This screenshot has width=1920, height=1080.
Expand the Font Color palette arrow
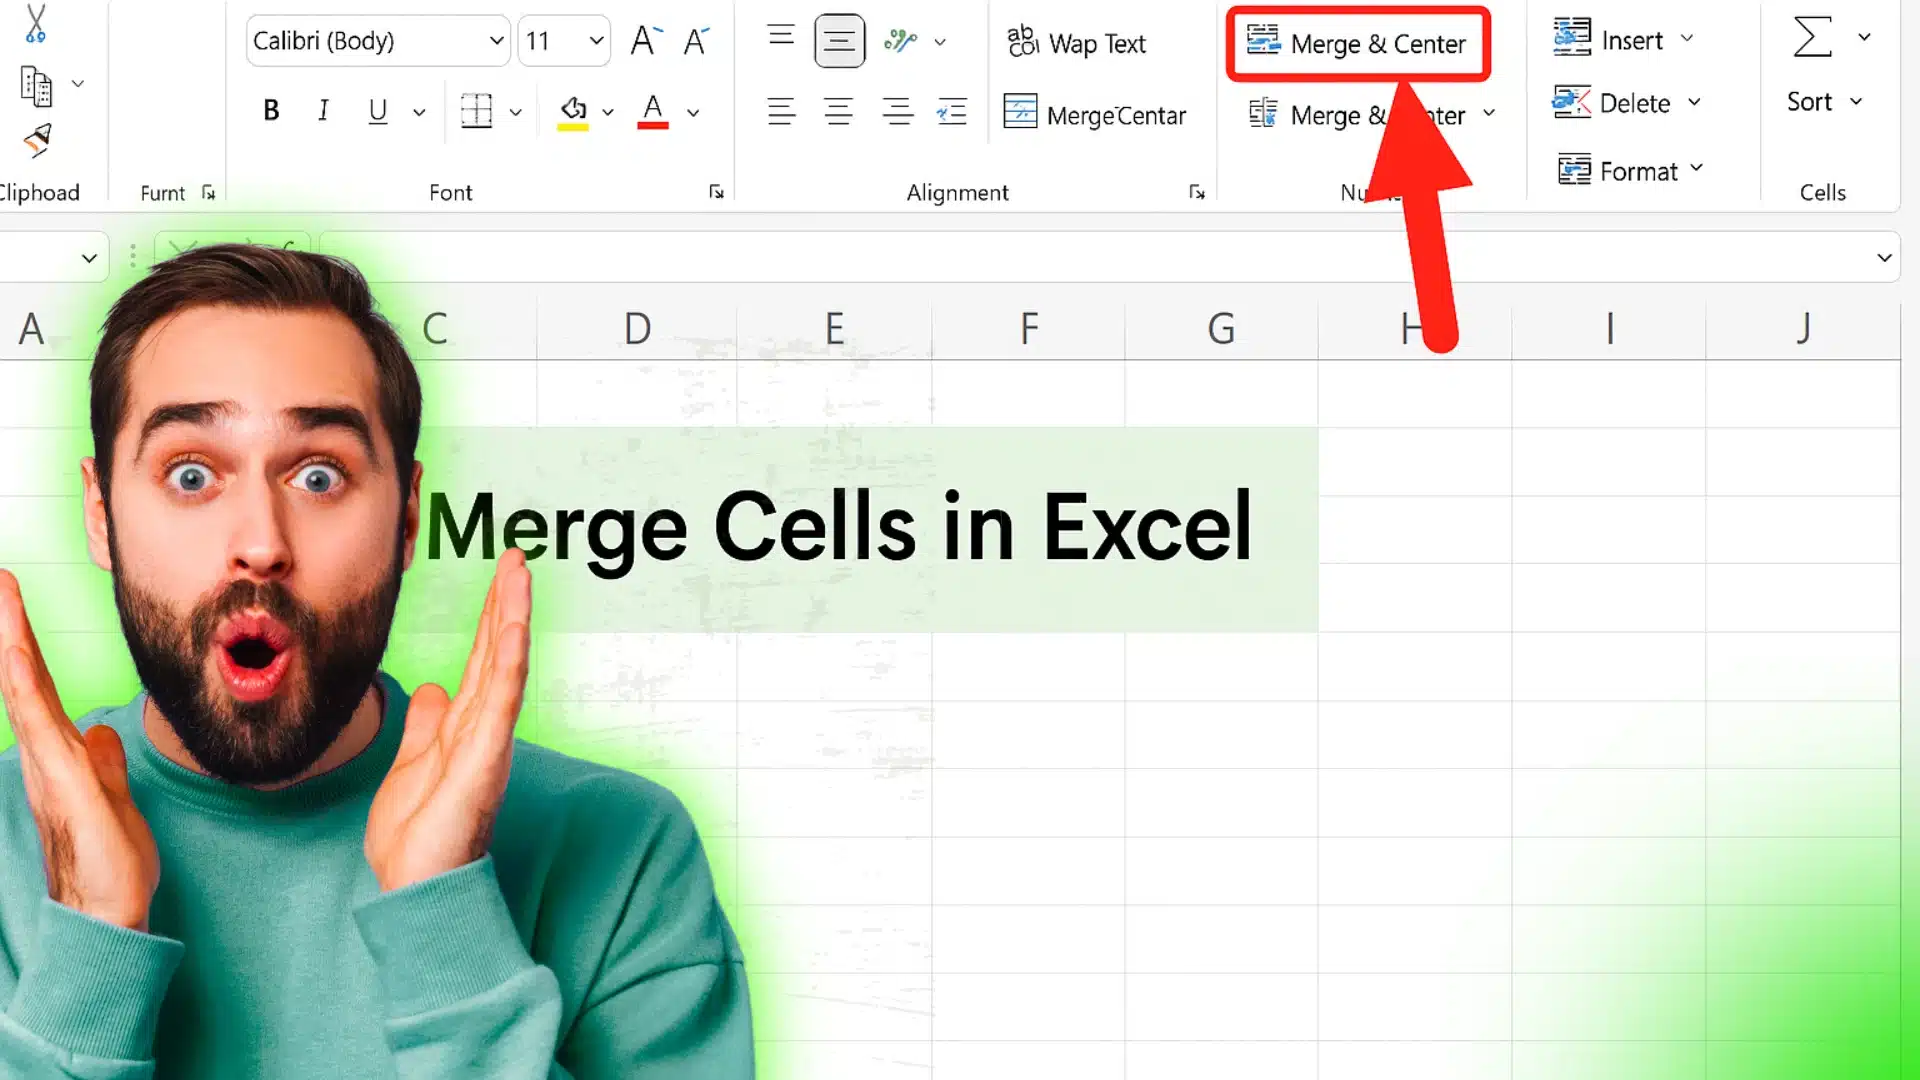tap(692, 112)
